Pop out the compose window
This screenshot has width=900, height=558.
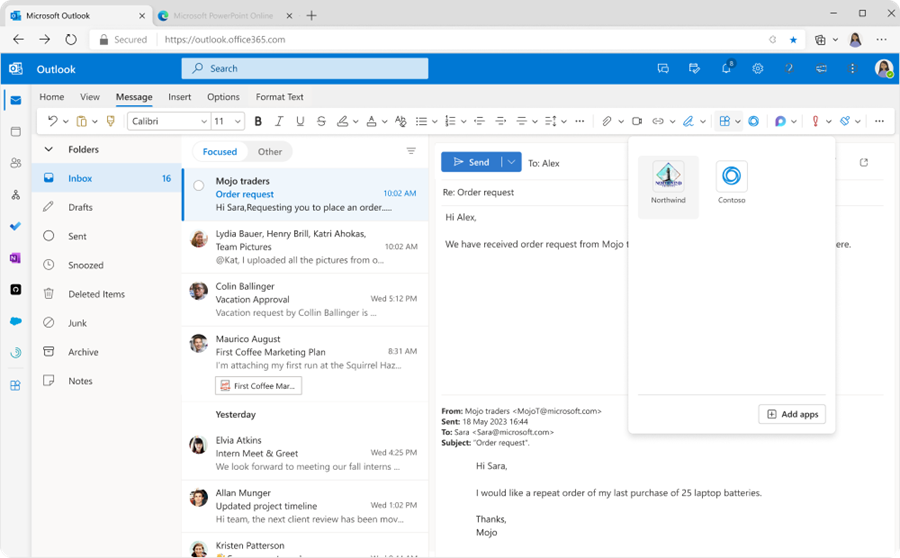[864, 162]
